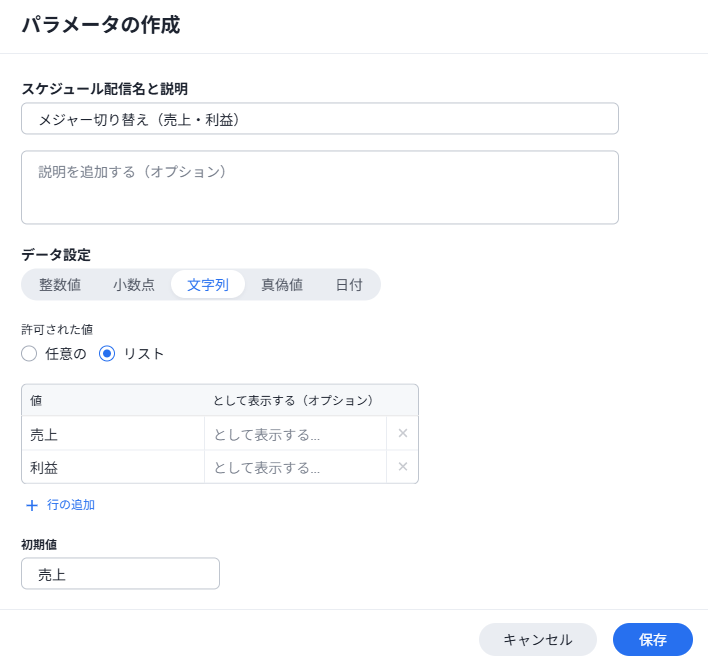The width and height of the screenshot is (708, 665).
Task: Click the 保存 button
Action: point(652,640)
